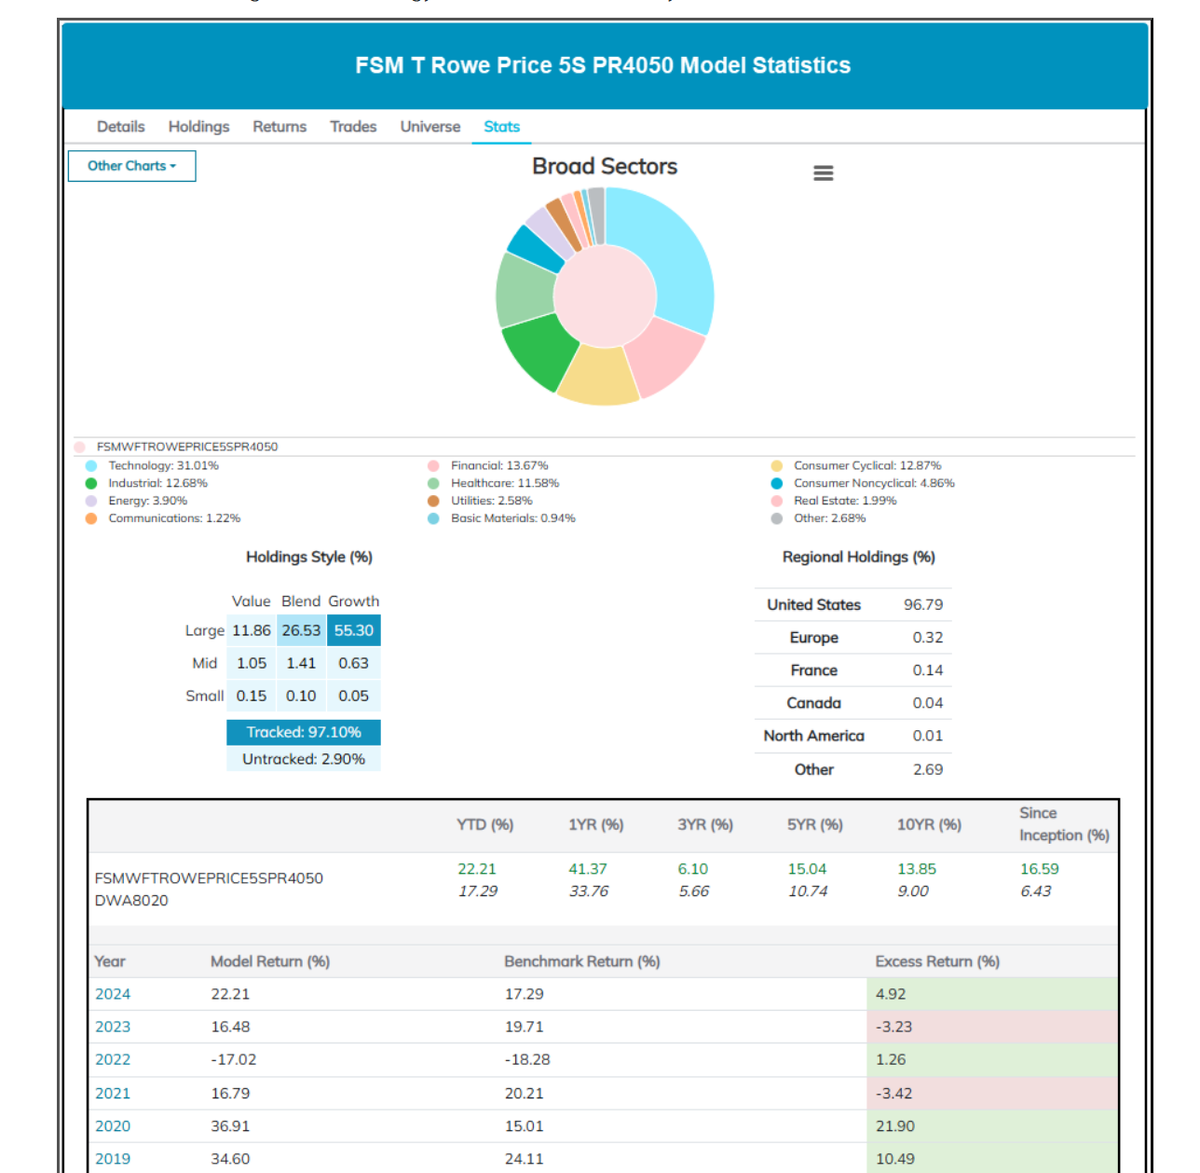Click the Financial legend pink dot

tap(433, 466)
